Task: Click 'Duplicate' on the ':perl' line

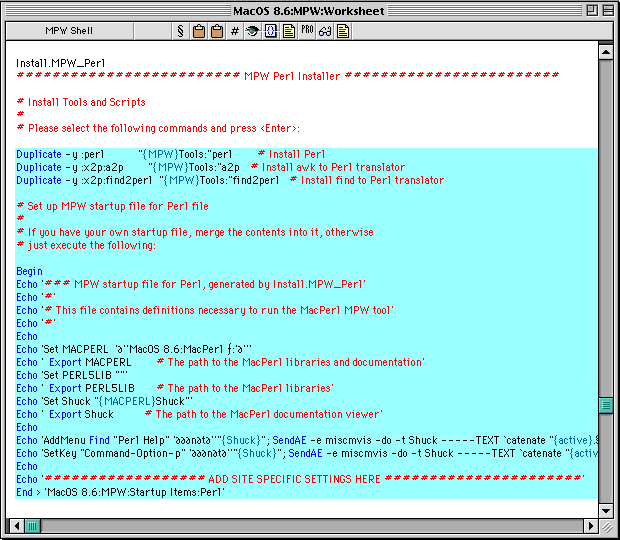Action: coord(39,154)
